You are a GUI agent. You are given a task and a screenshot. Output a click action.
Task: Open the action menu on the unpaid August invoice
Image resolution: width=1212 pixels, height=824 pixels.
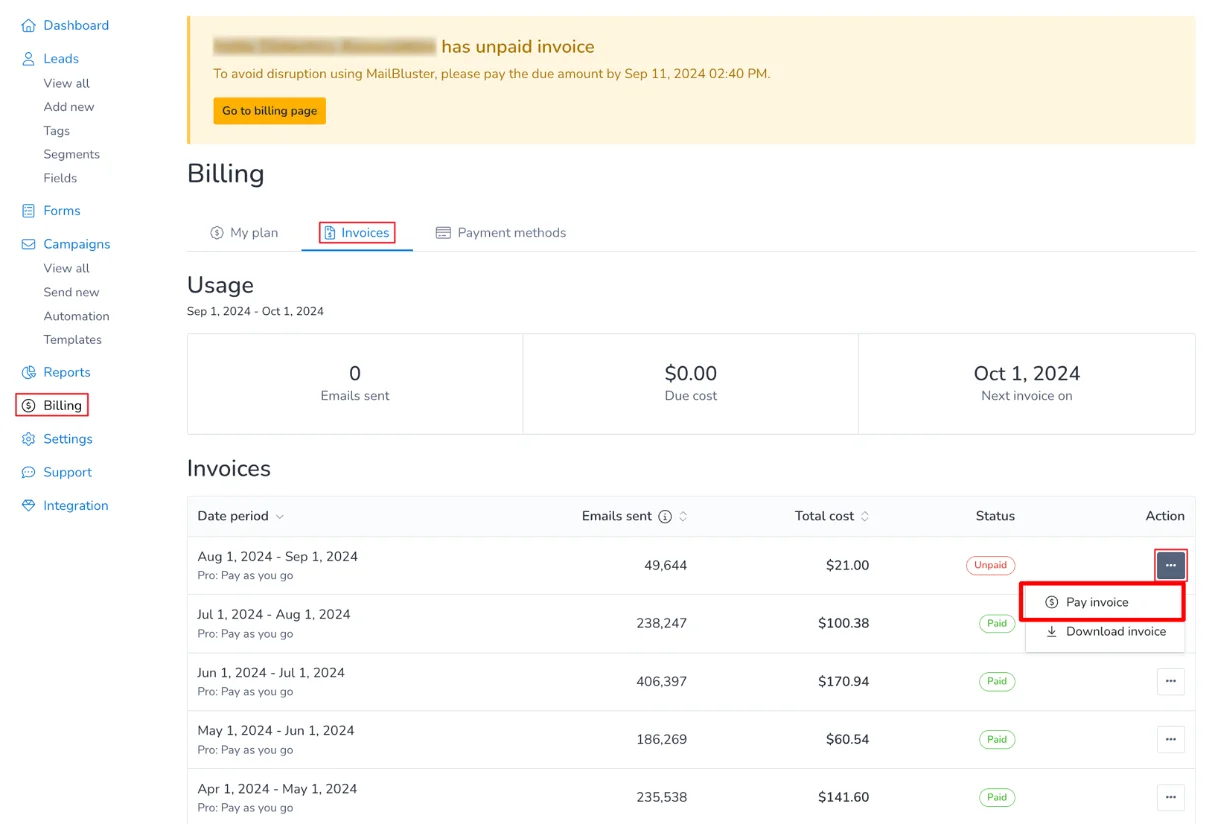1170,565
